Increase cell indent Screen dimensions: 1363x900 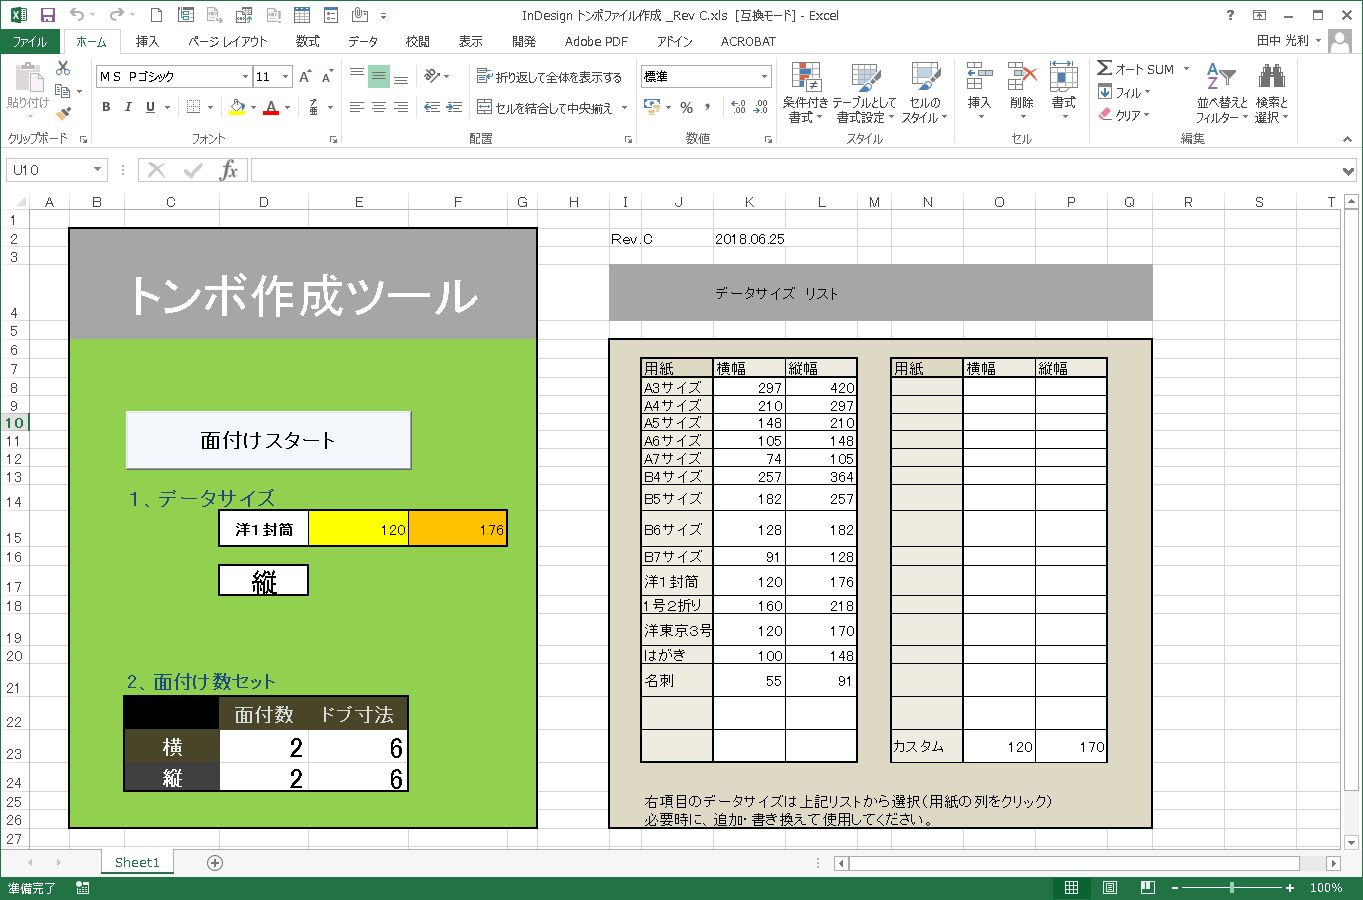coord(454,107)
